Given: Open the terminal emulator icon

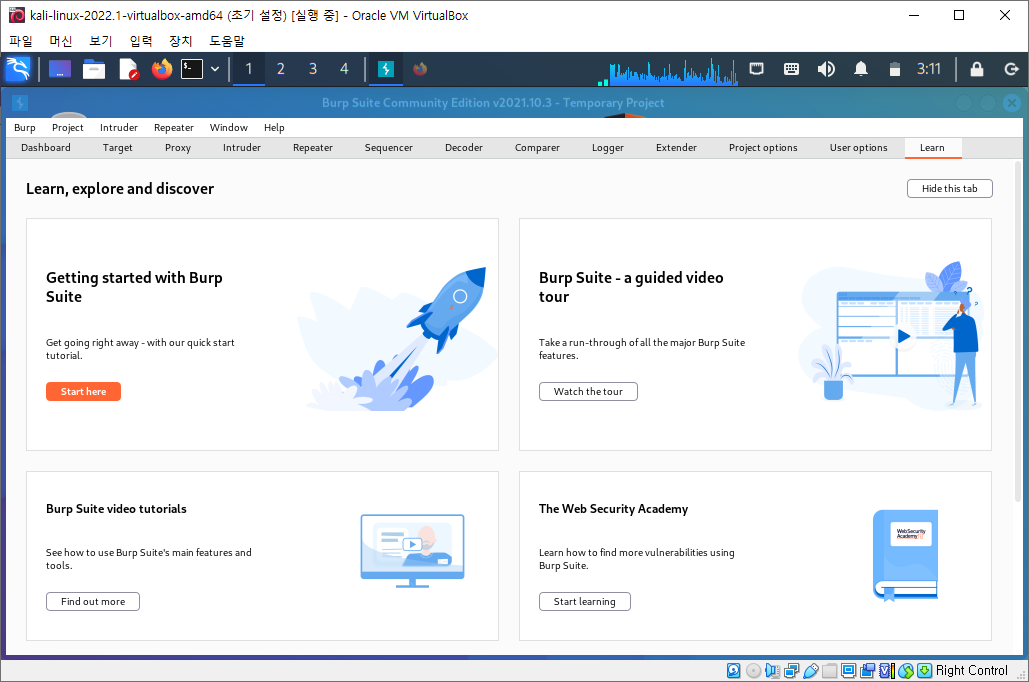Looking at the screenshot, I should click(192, 69).
